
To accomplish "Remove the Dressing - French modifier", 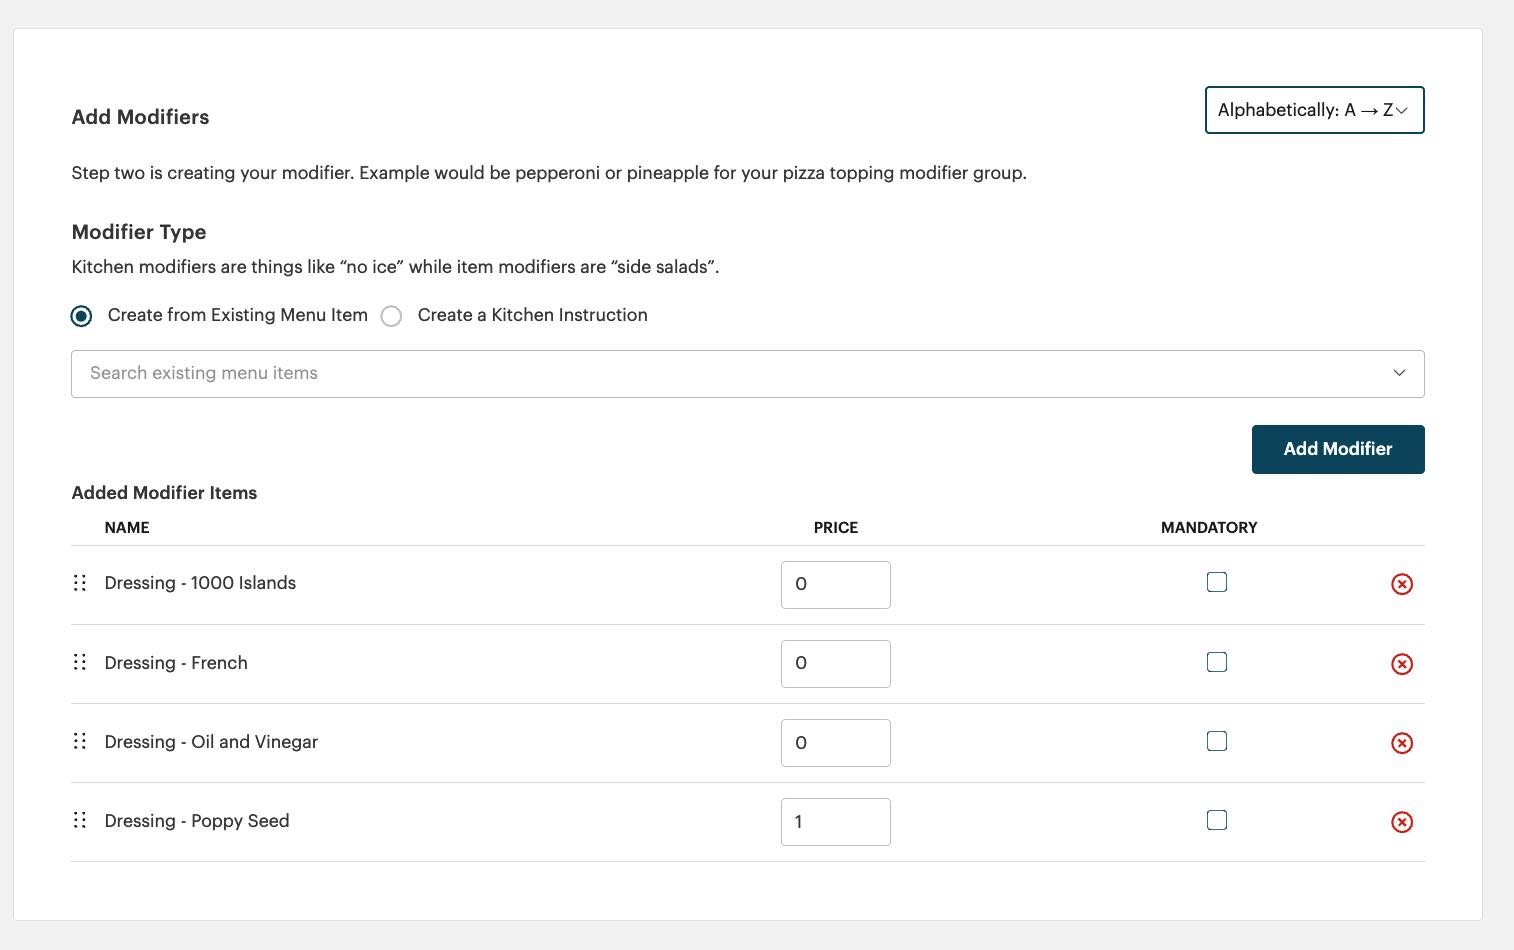I will (1402, 664).
